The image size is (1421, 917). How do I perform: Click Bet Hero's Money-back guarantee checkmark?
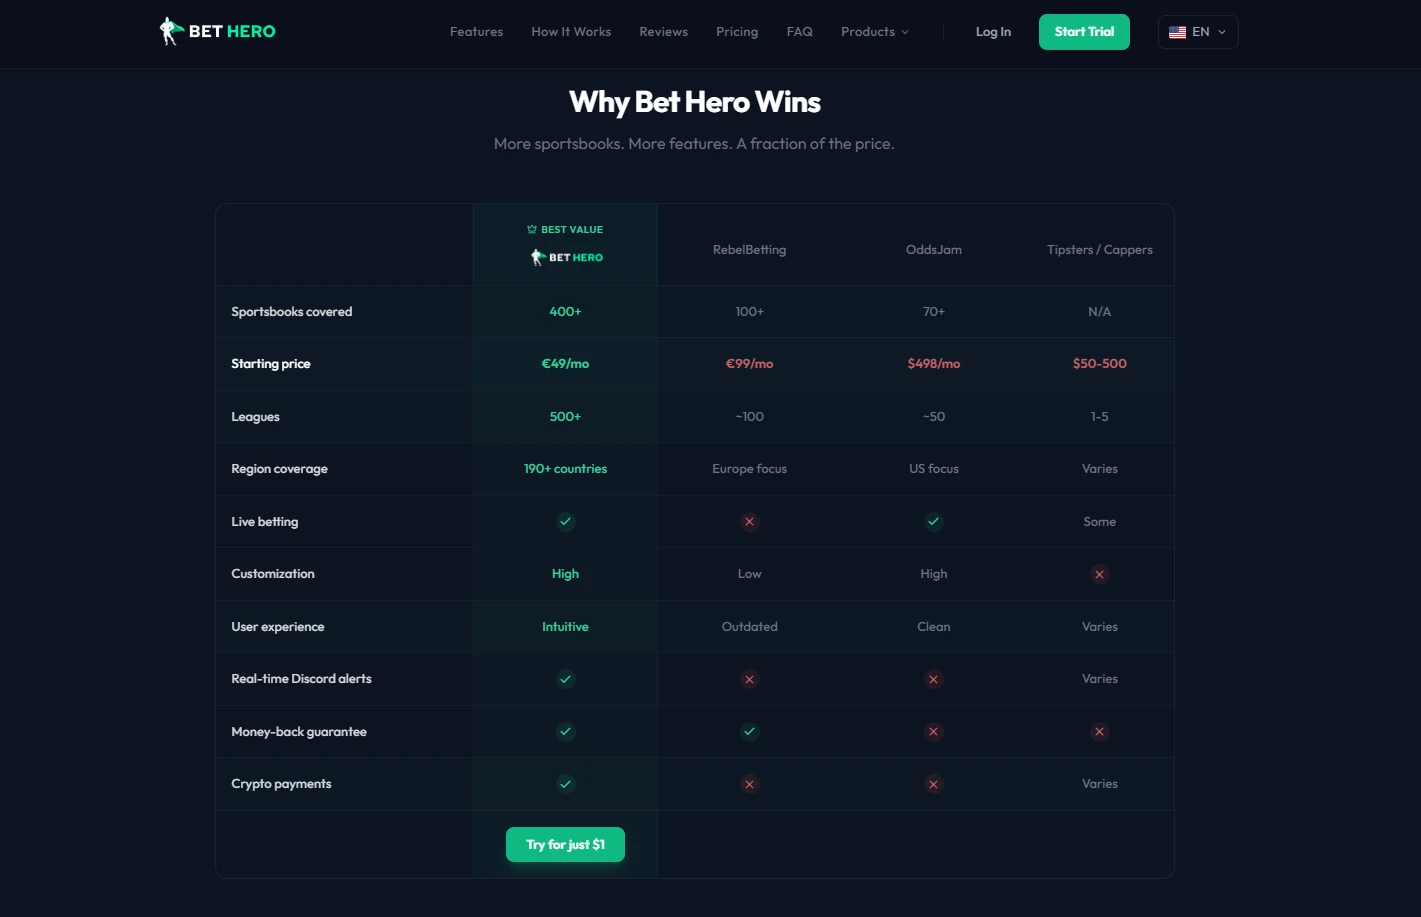[565, 731]
